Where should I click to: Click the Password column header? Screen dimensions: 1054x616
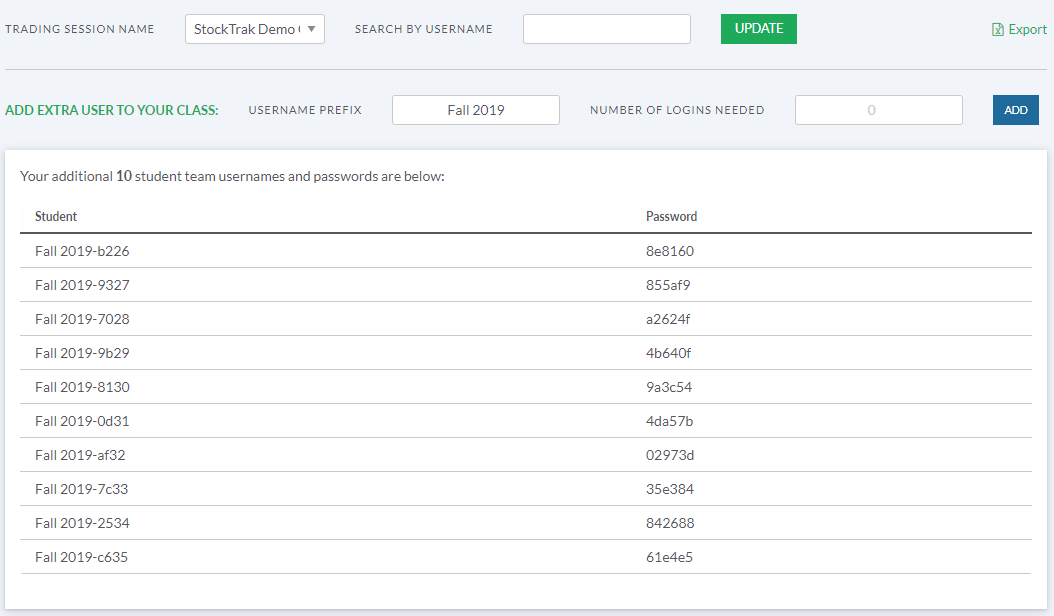(x=672, y=217)
